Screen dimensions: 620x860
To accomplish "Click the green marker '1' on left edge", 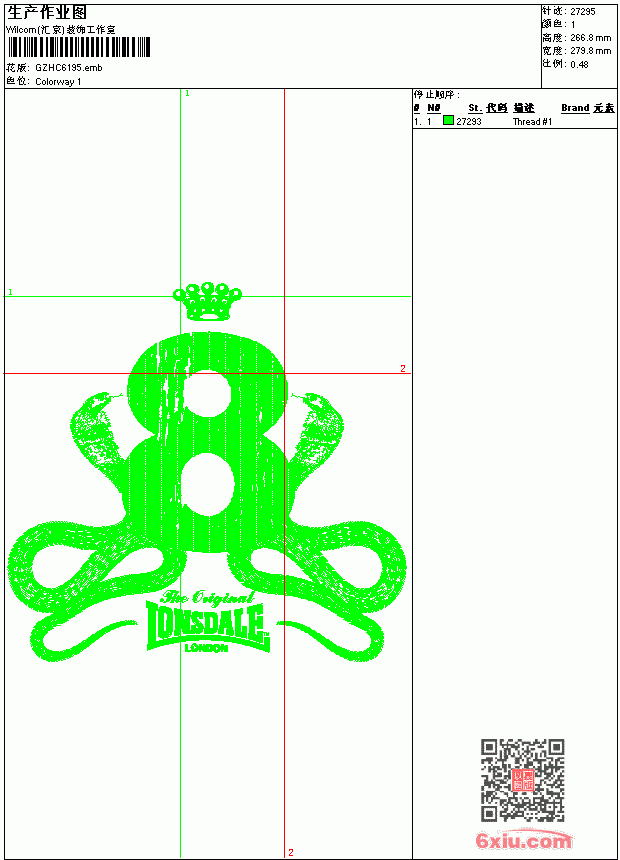I will coord(10,292).
